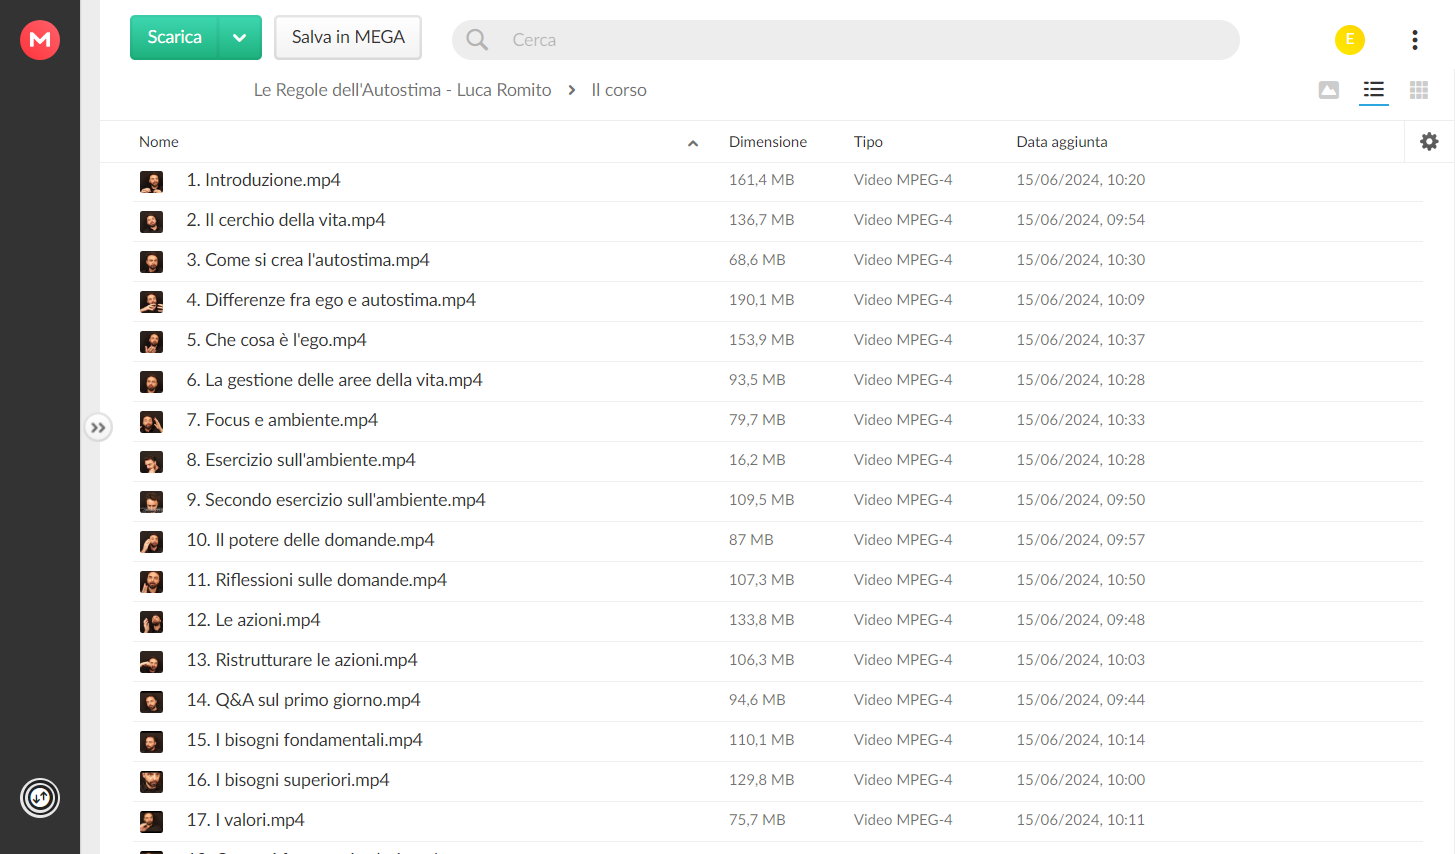This screenshot has height=854, width=1455.
Task: Sort by Dimensione column header
Action: coord(768,142)
